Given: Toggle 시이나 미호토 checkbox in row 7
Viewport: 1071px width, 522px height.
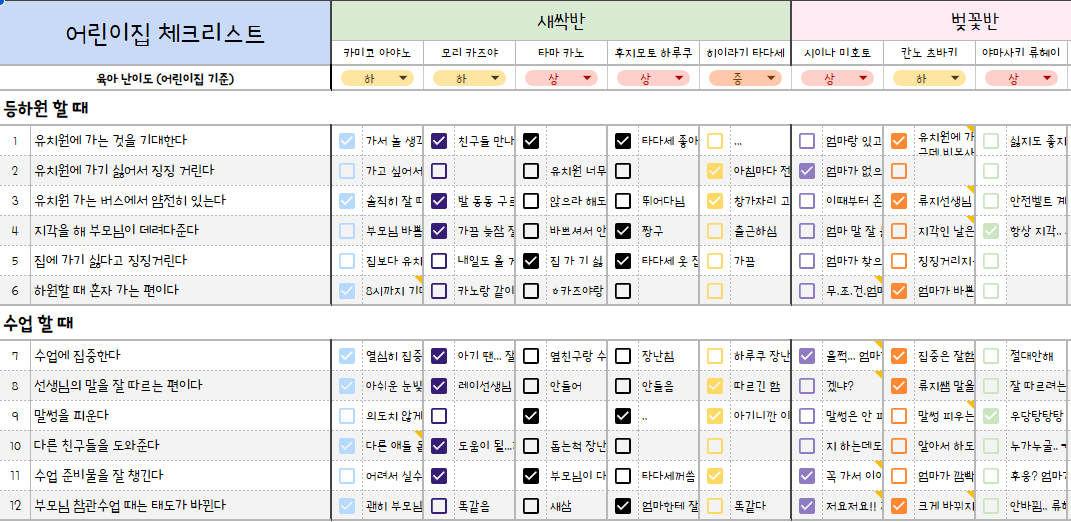Looking at the screenshot, I should tap(807, 355).
